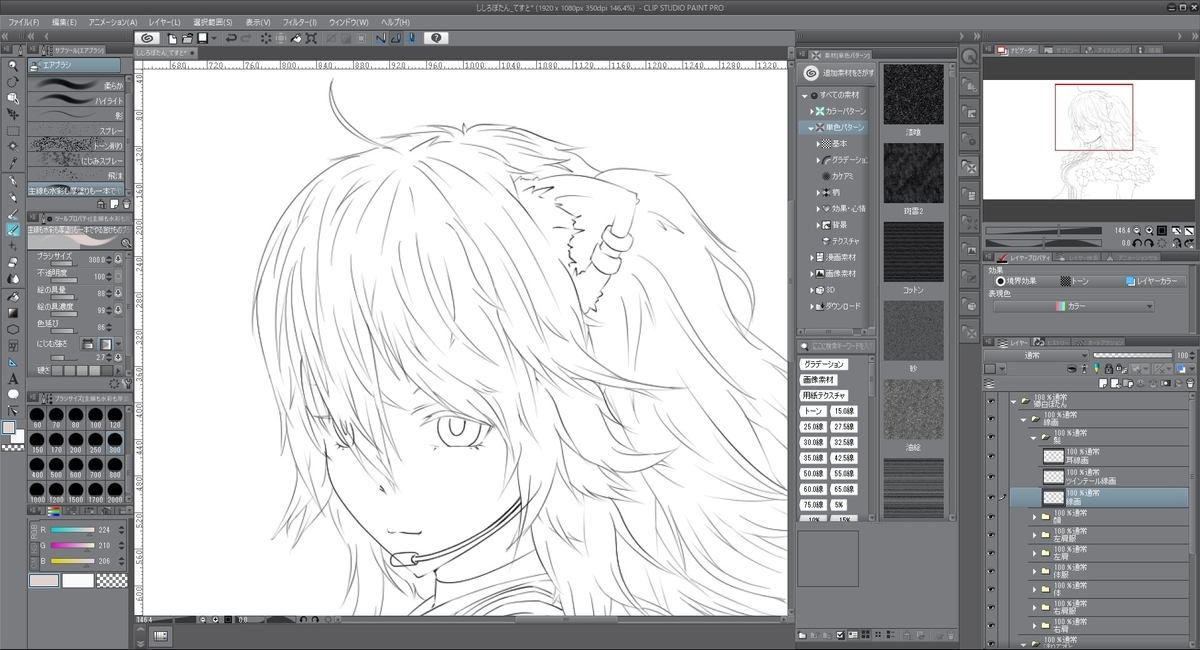Expand the 3D material folder
Screen dimensions: 1200x650
coord(810,289)
